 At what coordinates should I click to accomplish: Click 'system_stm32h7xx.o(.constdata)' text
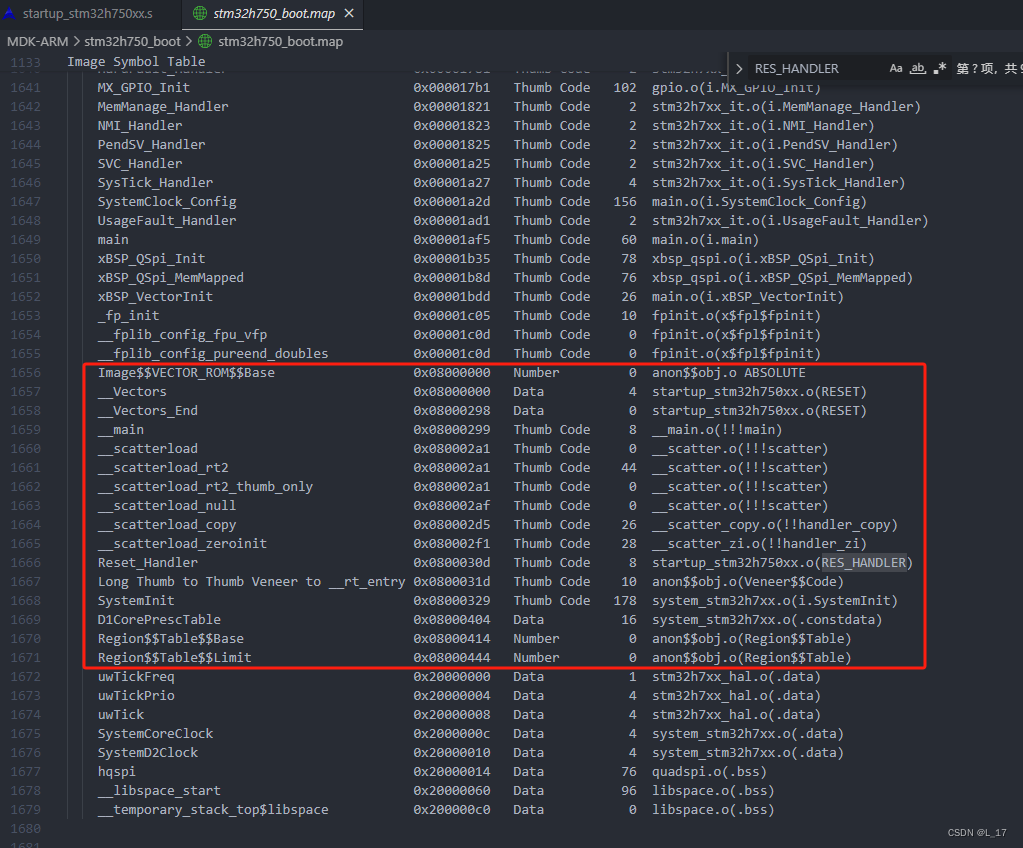[x=767, y=619]
